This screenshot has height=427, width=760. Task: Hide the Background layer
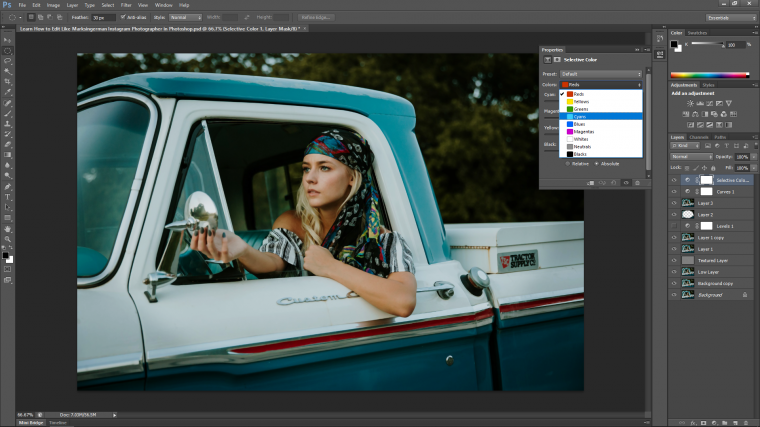pyautogui.click(x=674, y=295)
